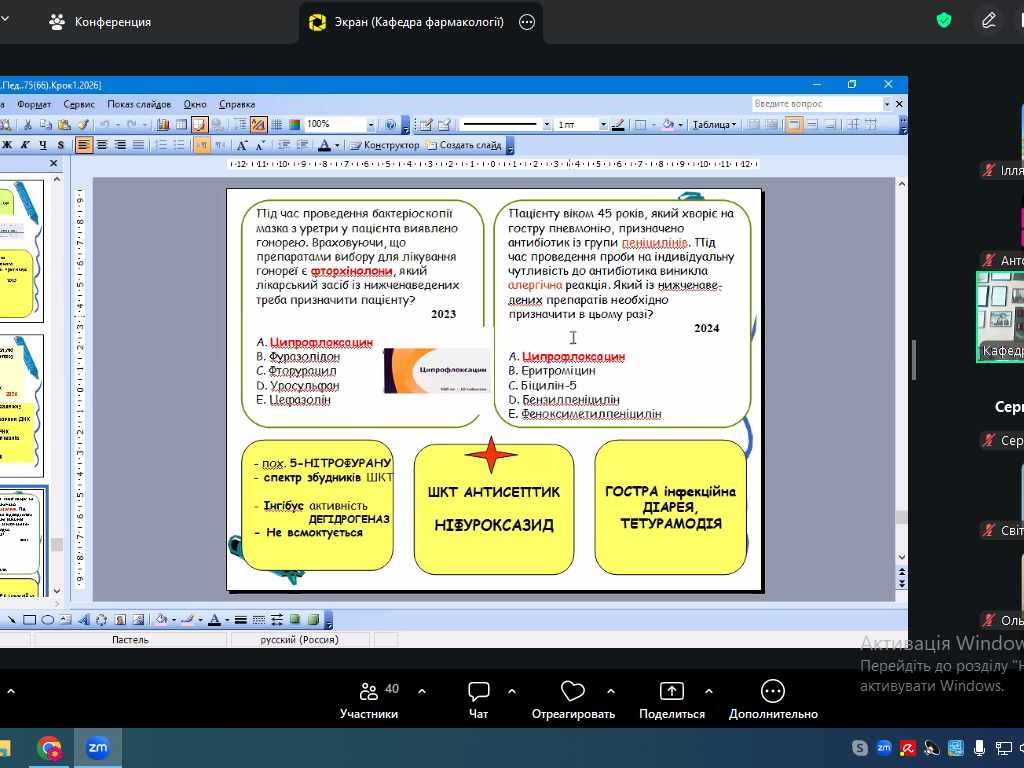1024x768 pixels.
Task: Close the slide thumbnails pane with X
Action: pos(54,163)
